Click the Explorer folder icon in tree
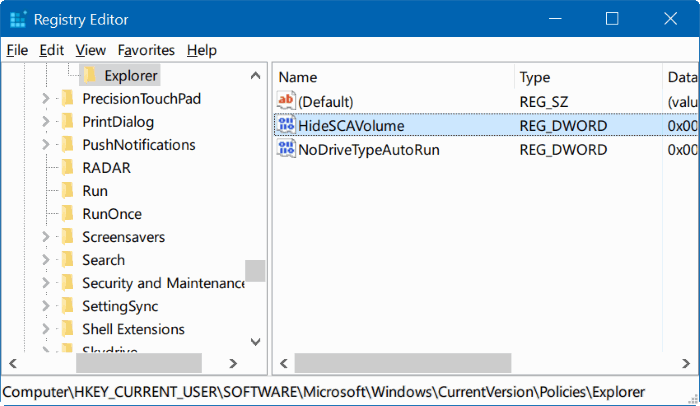This screenshot has width=700, height=406. 89,75
